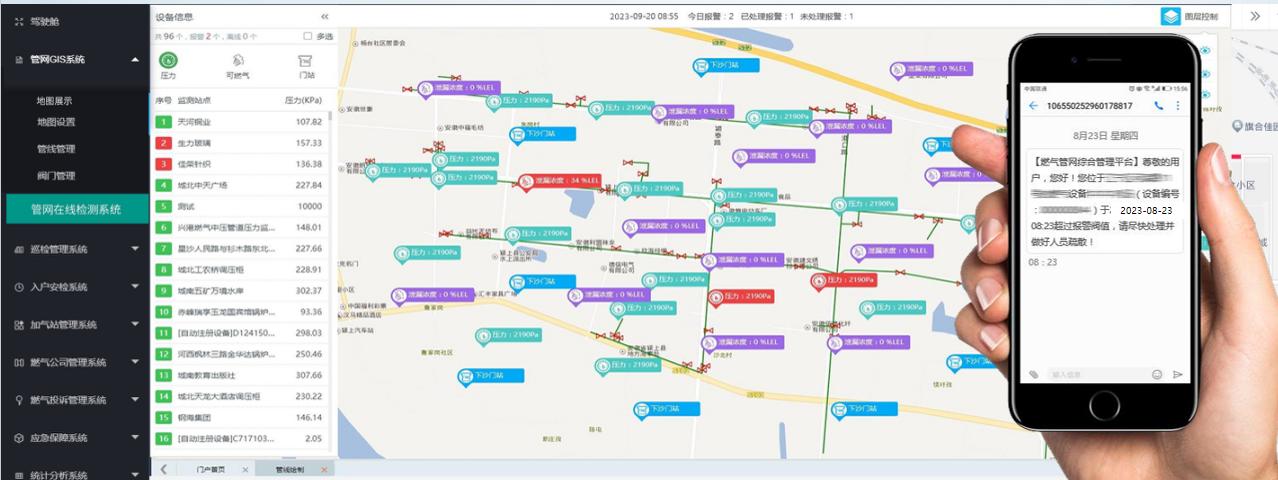Collapse the 管网GIS系统 menu section

tap(135, 60)
